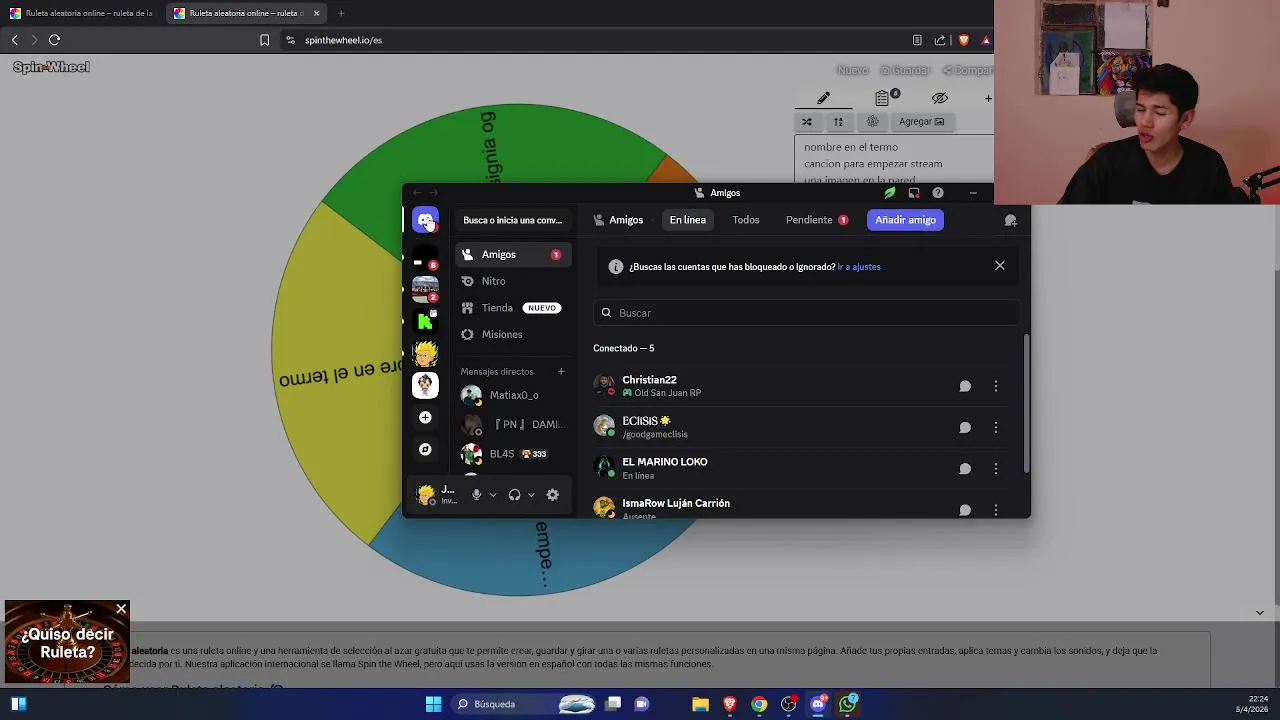Deafen with headphones icon in Discord
1280x720 pixels.
514,494
